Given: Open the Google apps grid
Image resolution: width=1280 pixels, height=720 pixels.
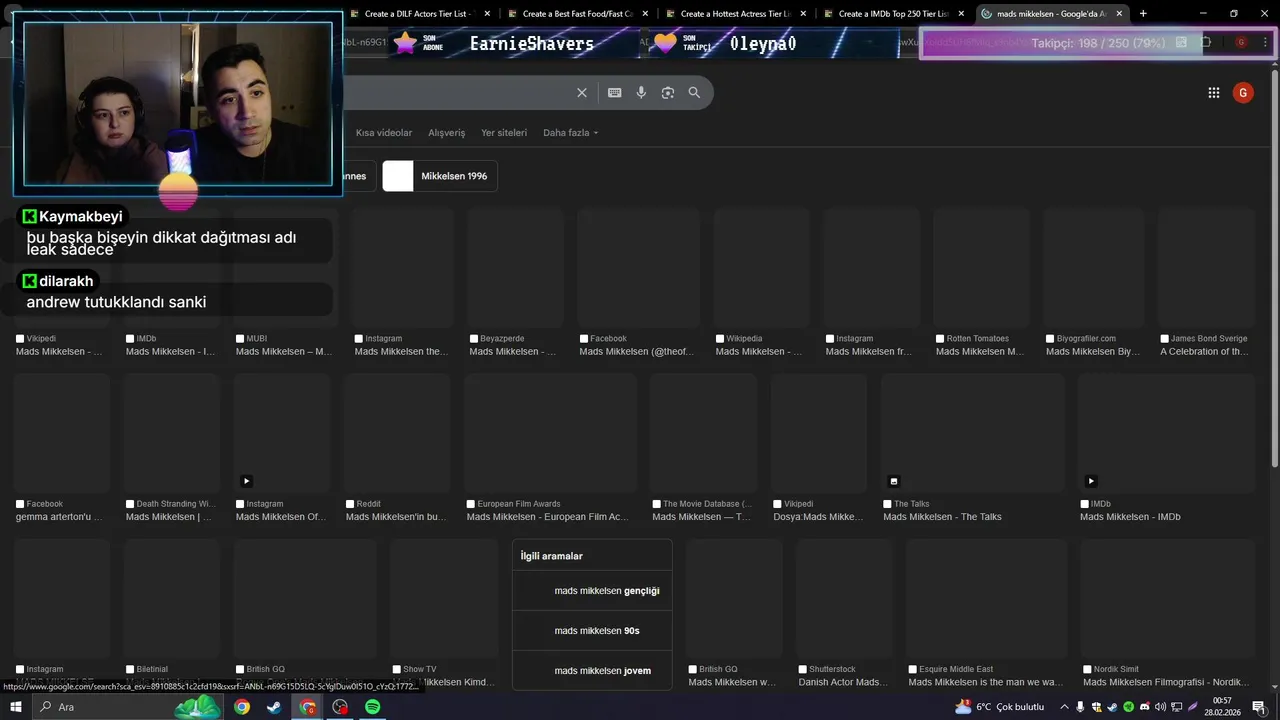Looking at the screenshot, I should point(1214,93).
